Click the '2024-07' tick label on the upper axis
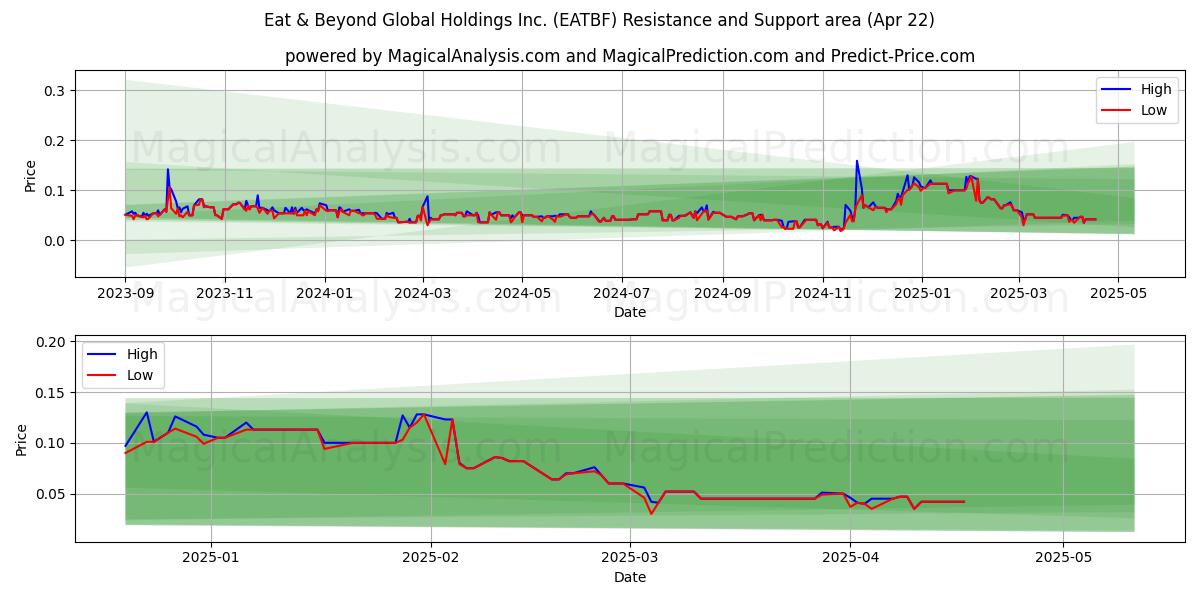 pos(622,294)
